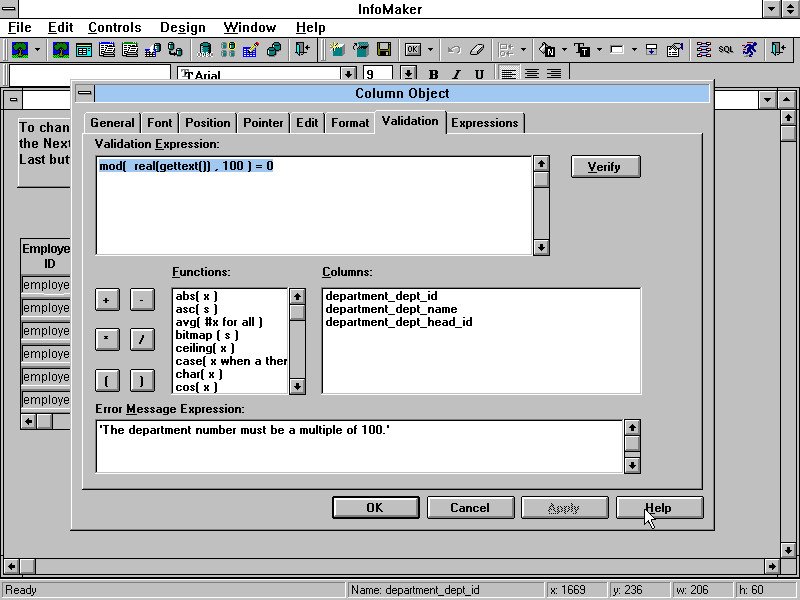Click the overlapping teal cylinders Database icon
The width and height of the screenshot is (800, 600).
274,49
